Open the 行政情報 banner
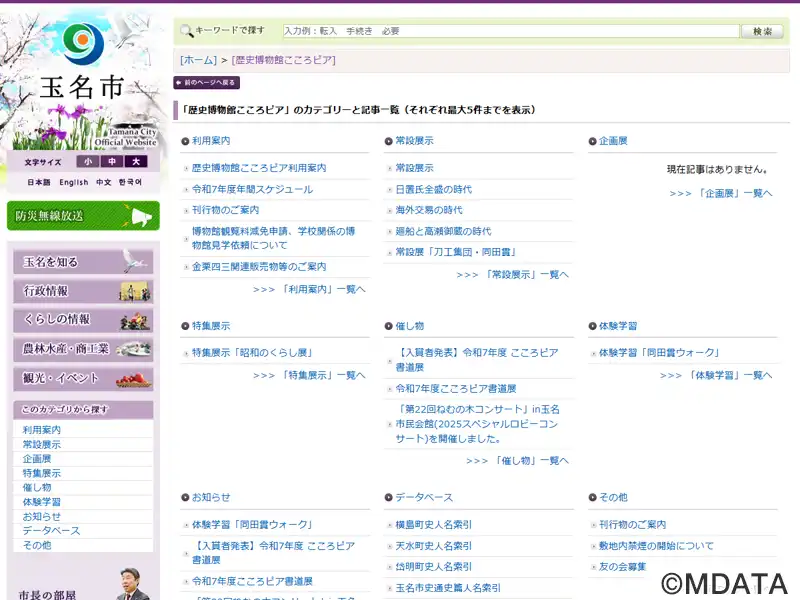 (x=83, y=291)
